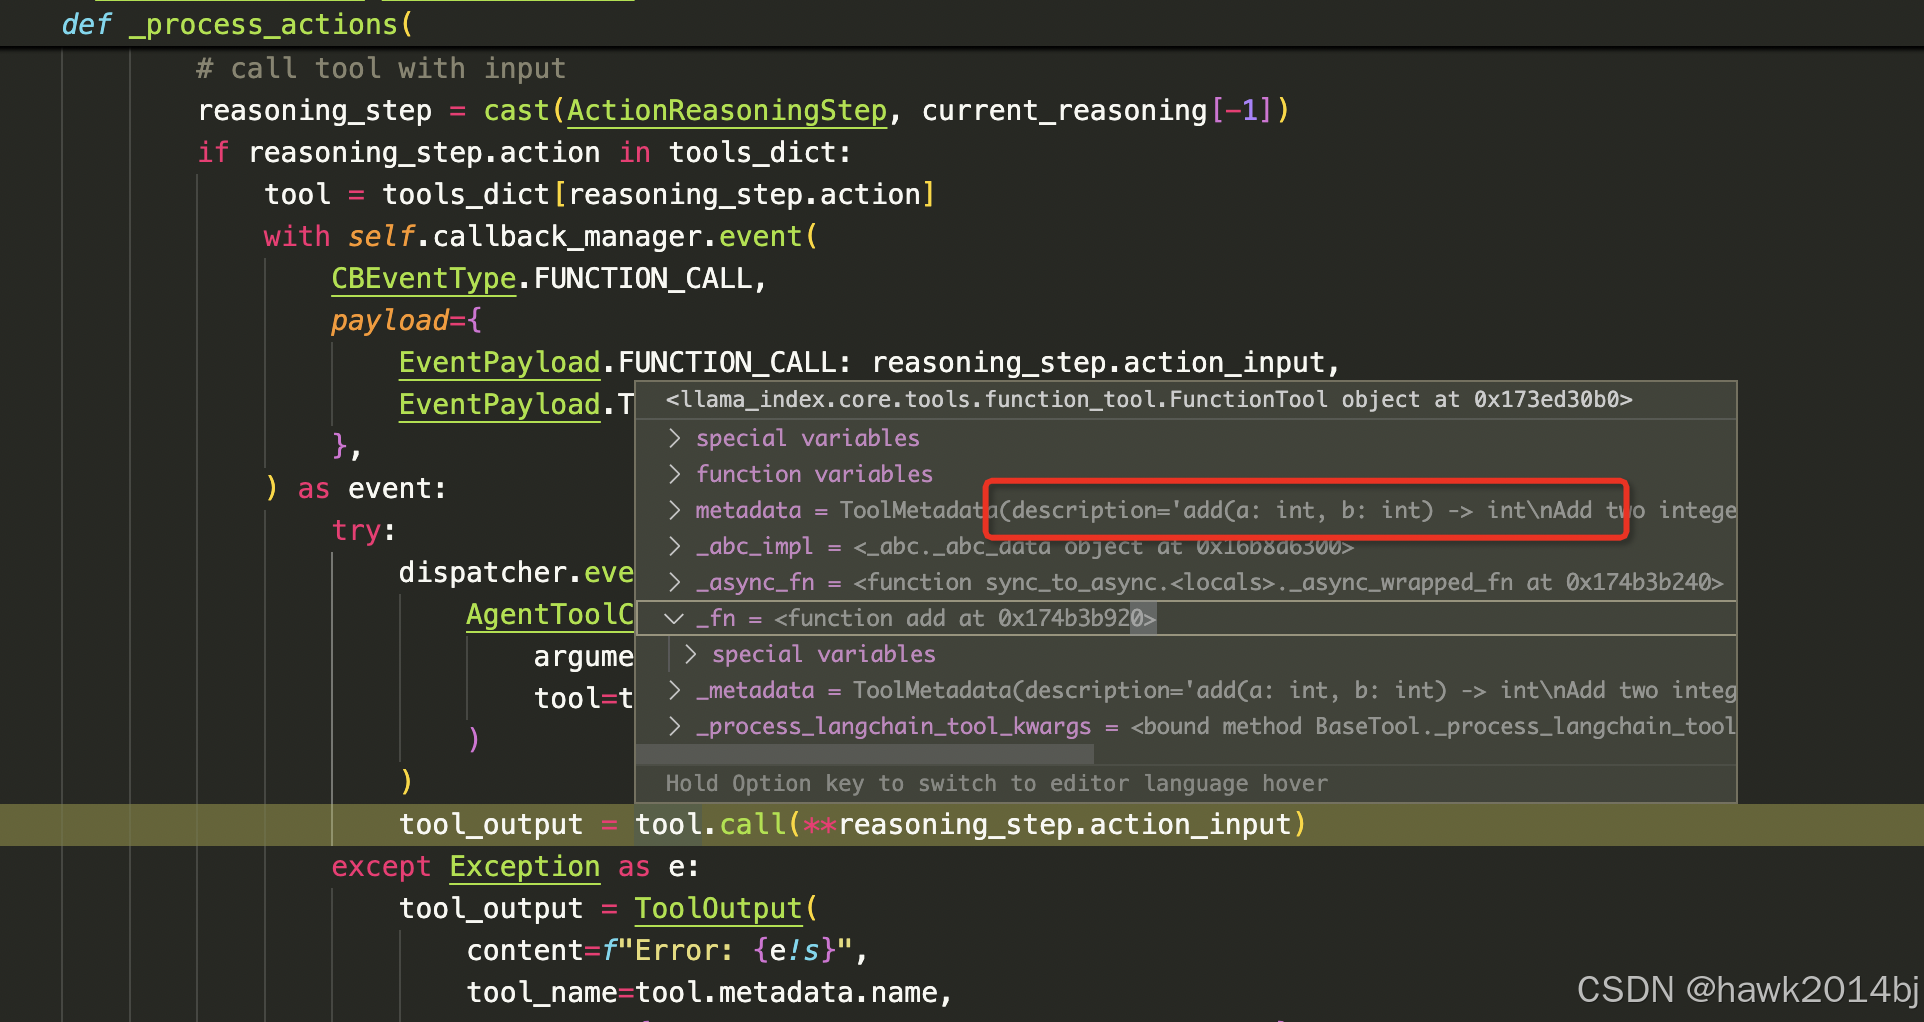Click the _process_actions function name
Viewport: 1924px width, 1022px height.
tap(264, 24)
